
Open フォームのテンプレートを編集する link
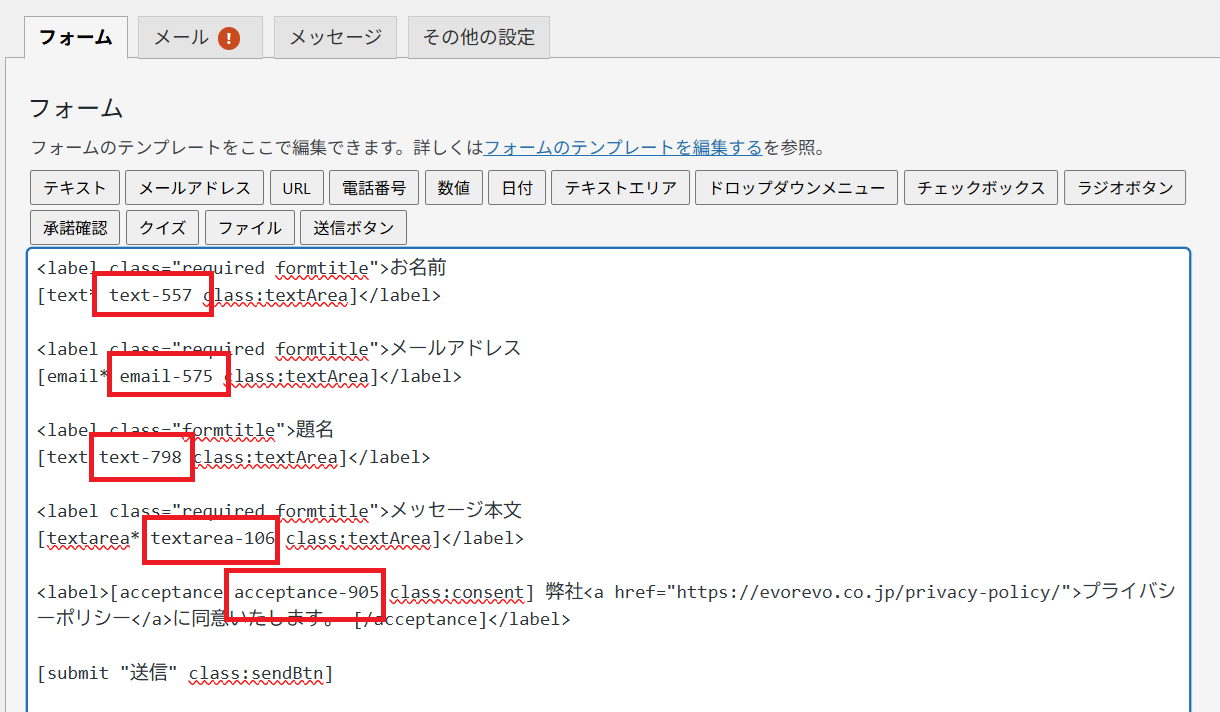coord(623,148)
